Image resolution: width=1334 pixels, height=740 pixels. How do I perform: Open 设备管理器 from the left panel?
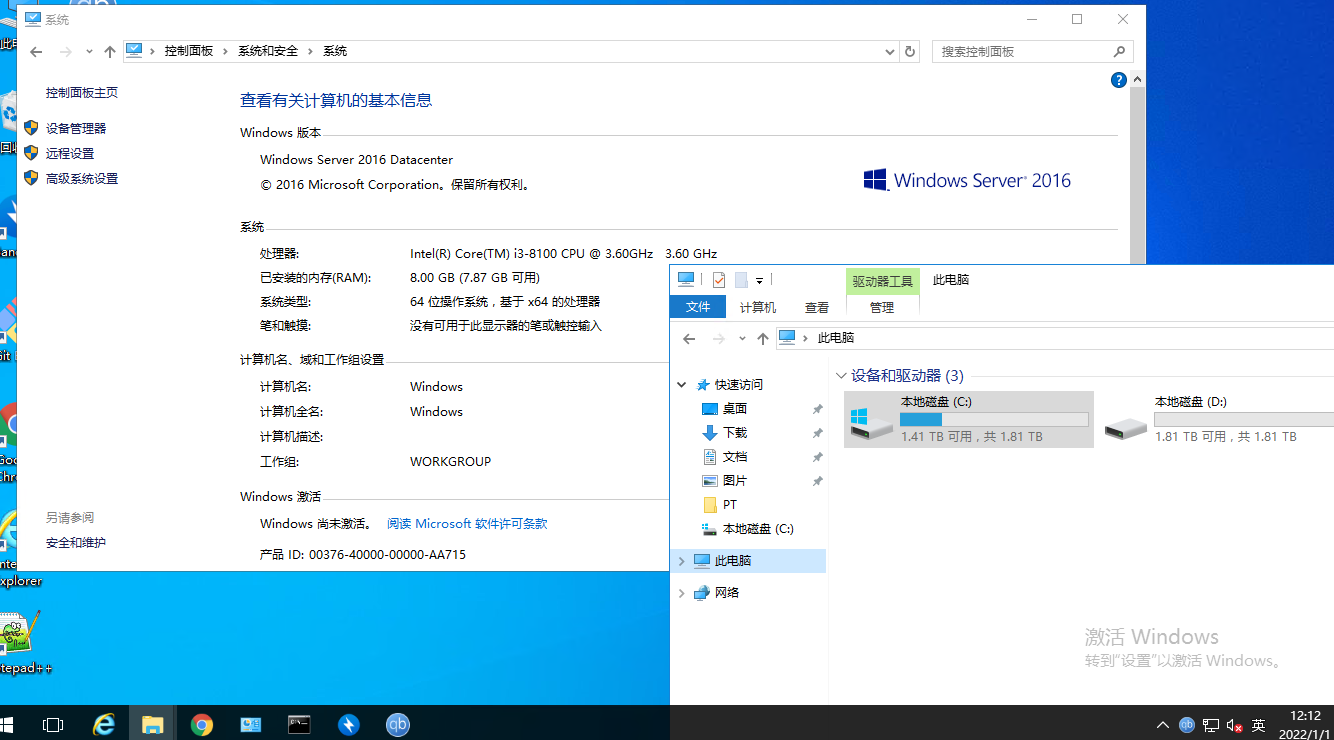(x=76, y=128)
